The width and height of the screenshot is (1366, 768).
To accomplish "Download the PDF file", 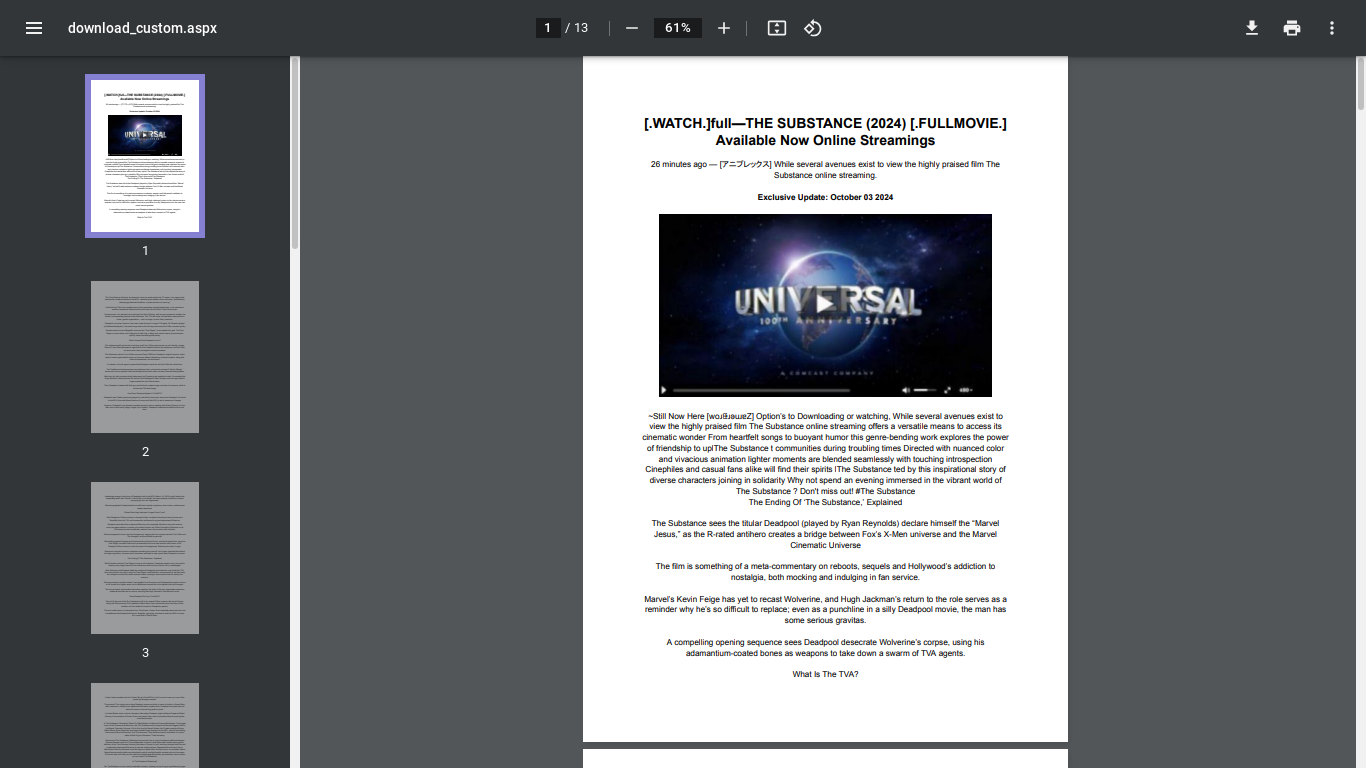I will 1252,28.
